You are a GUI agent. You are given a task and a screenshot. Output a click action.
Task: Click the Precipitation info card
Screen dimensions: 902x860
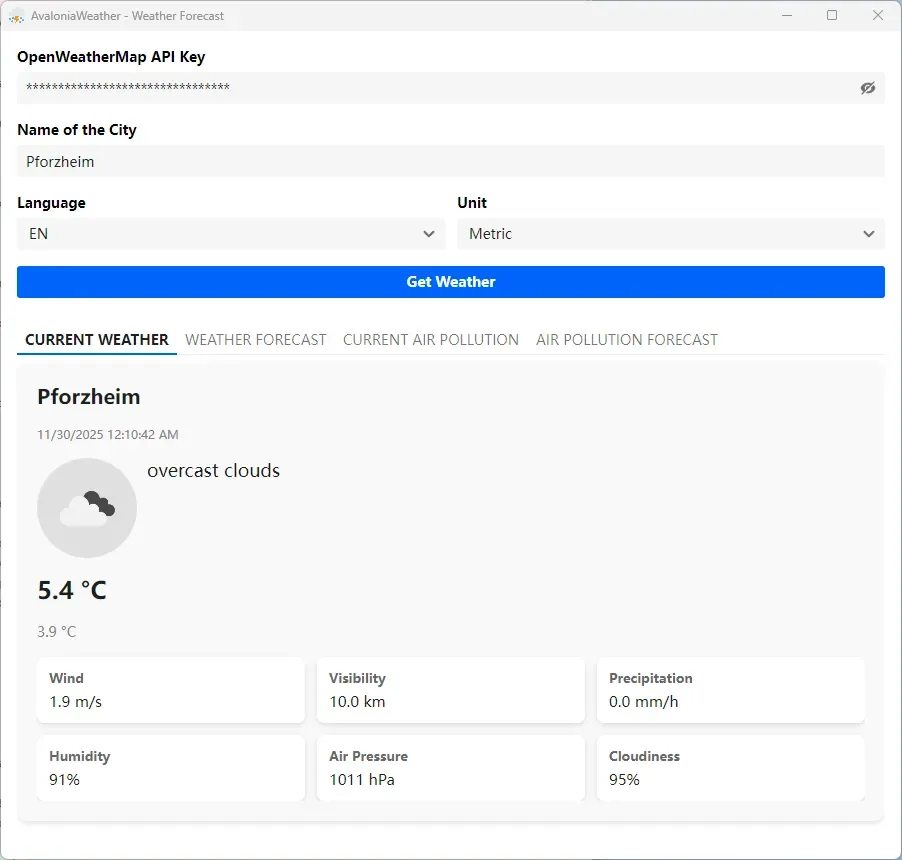click(730, 690)
